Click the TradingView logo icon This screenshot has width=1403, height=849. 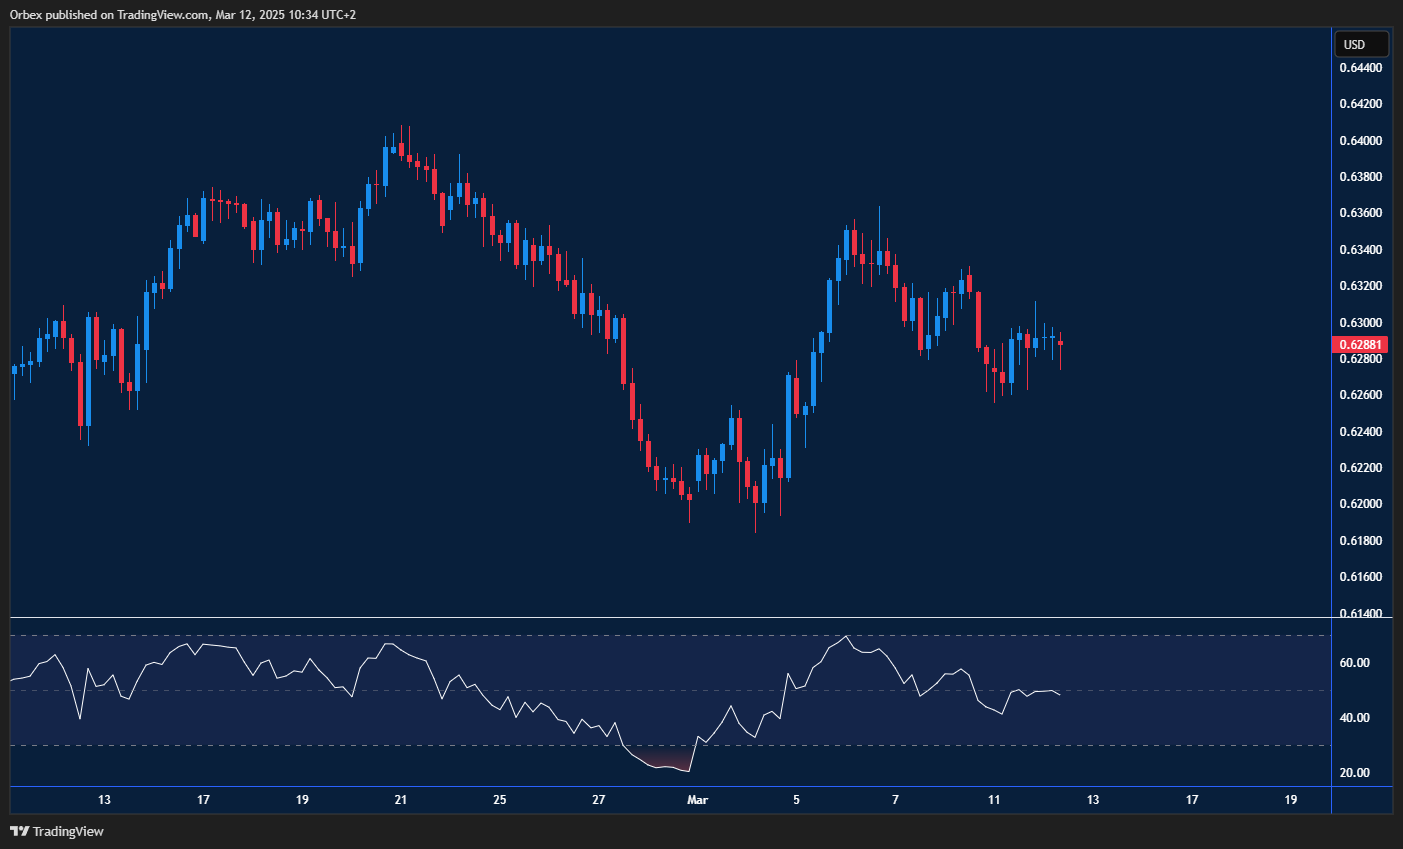coord(20,831)
